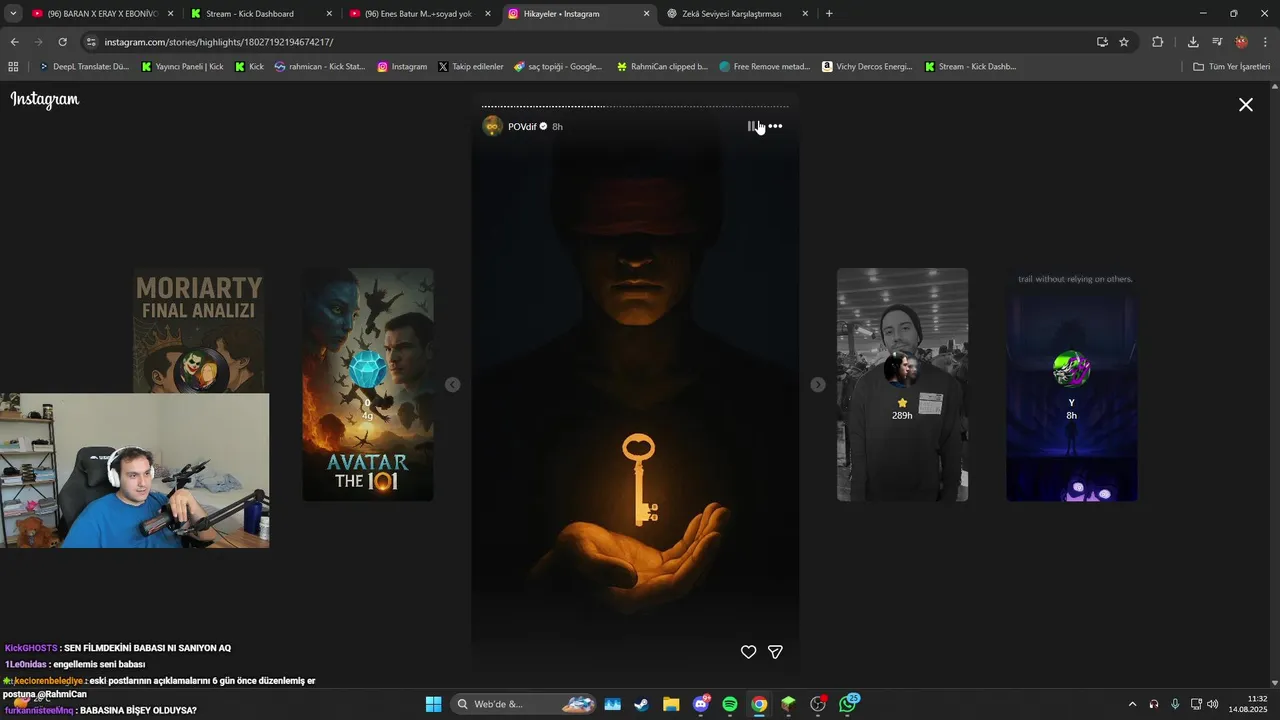Open the rahmican - Kick Stat bookmark

click(x=320, y=67)
